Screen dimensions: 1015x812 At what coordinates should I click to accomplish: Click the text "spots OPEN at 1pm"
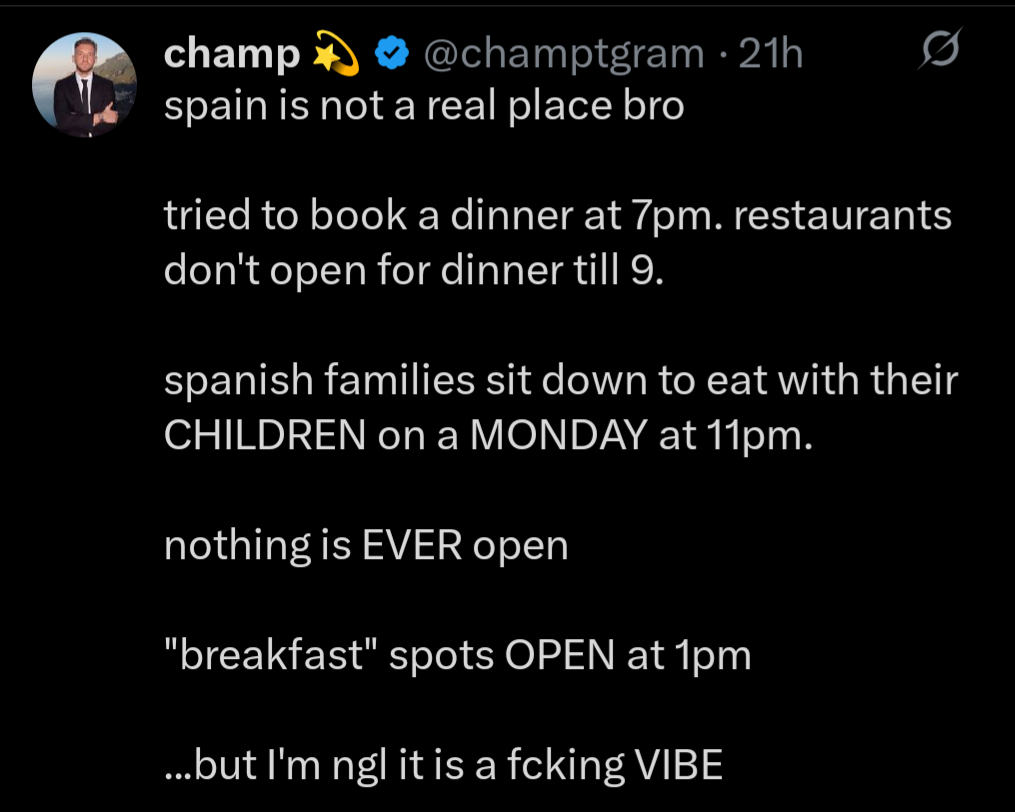point(569,655)
